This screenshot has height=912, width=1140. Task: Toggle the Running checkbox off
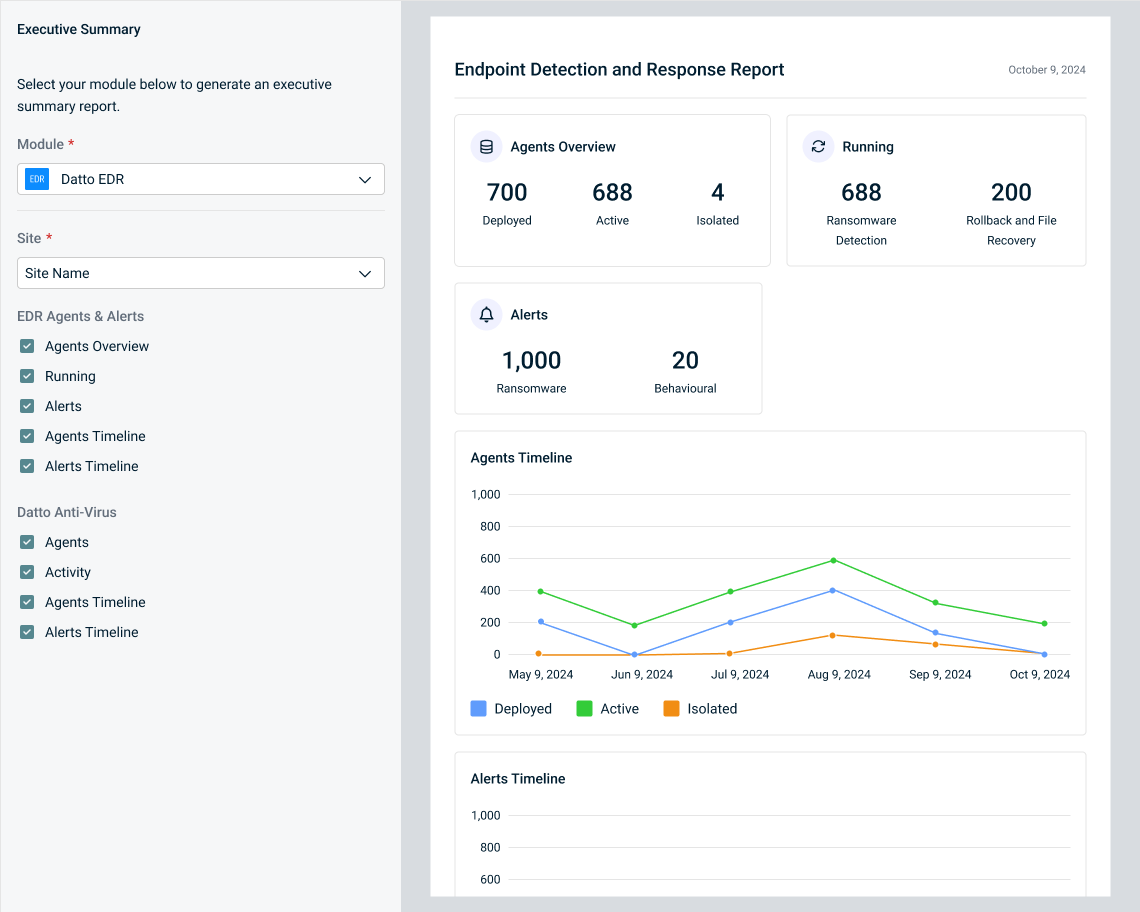point(27,376)
